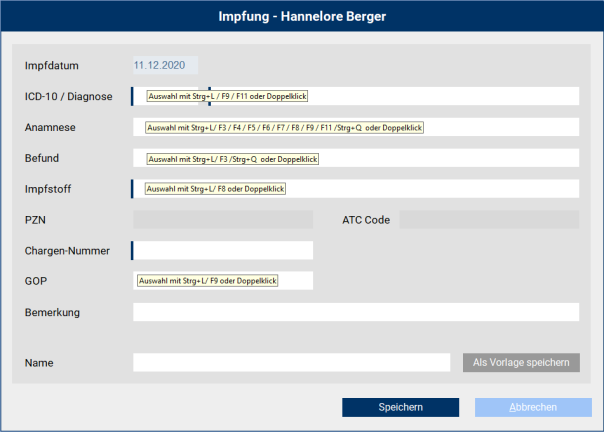Screen dimensions: 604x432
Task: Click the Impfung - Hannelore Berger title bar
Action: pos(302,18)
